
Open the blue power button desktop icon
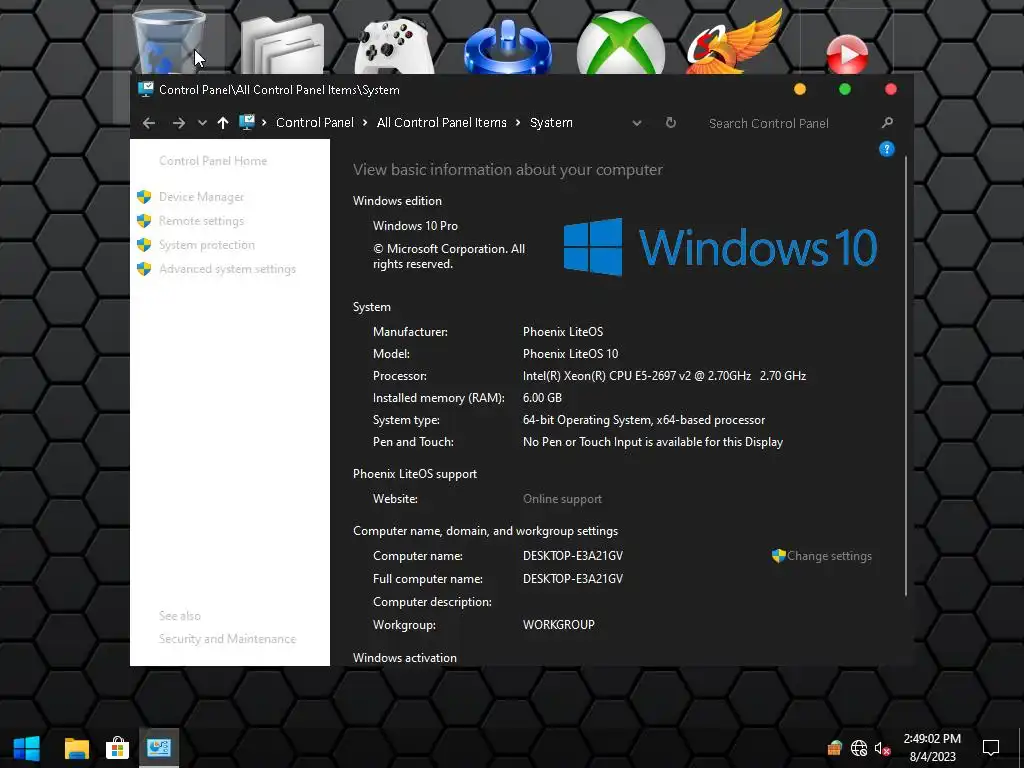click(507, 46)
